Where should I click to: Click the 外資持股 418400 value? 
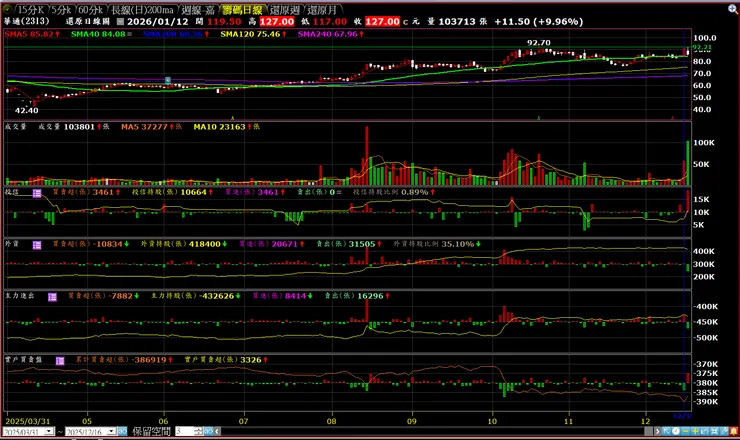point(205,244)
